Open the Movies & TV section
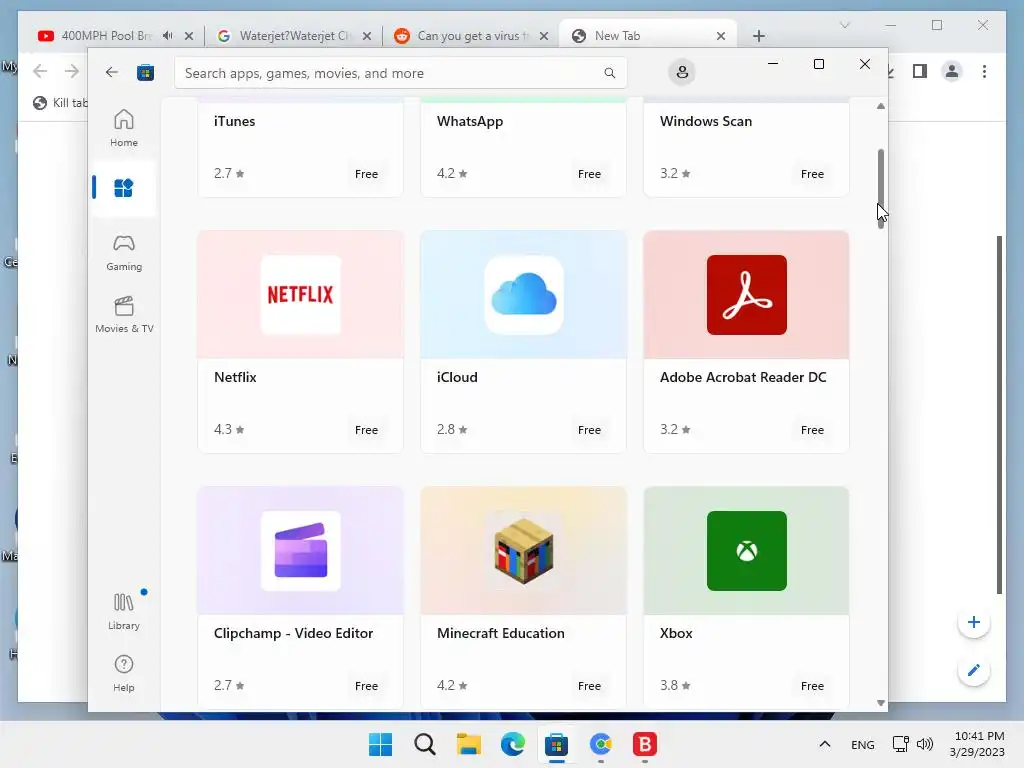1024x768 pixels. pyautogui.click(x=124, y=315)
